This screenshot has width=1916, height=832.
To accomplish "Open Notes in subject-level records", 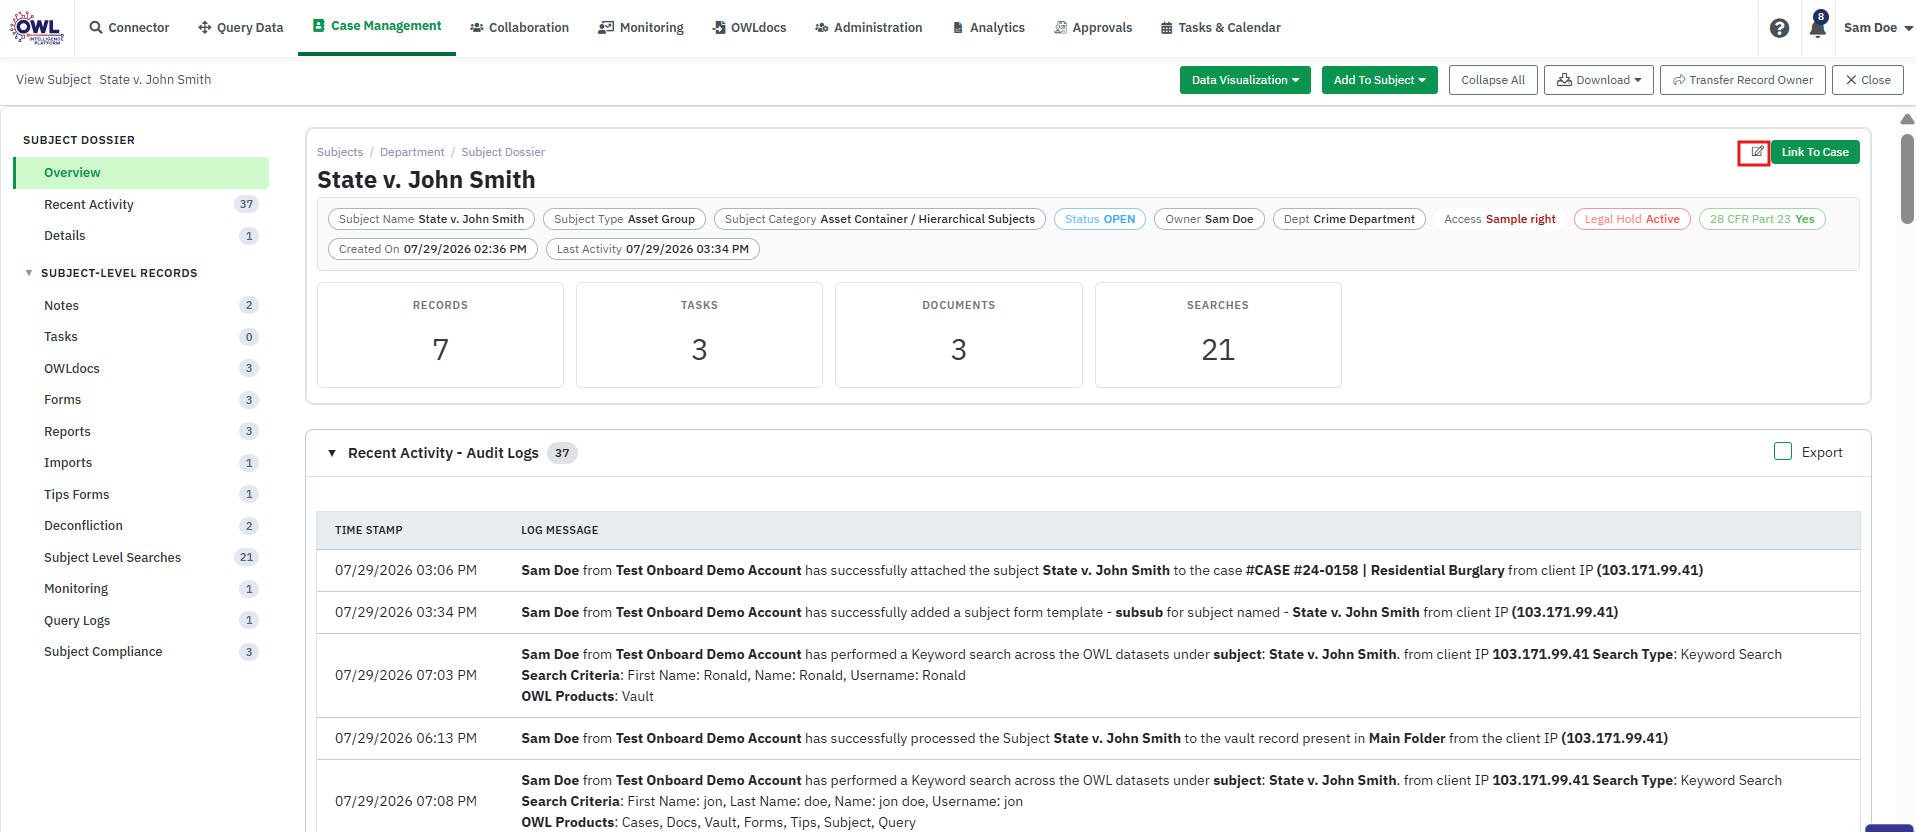I will [x=141, y=306].
